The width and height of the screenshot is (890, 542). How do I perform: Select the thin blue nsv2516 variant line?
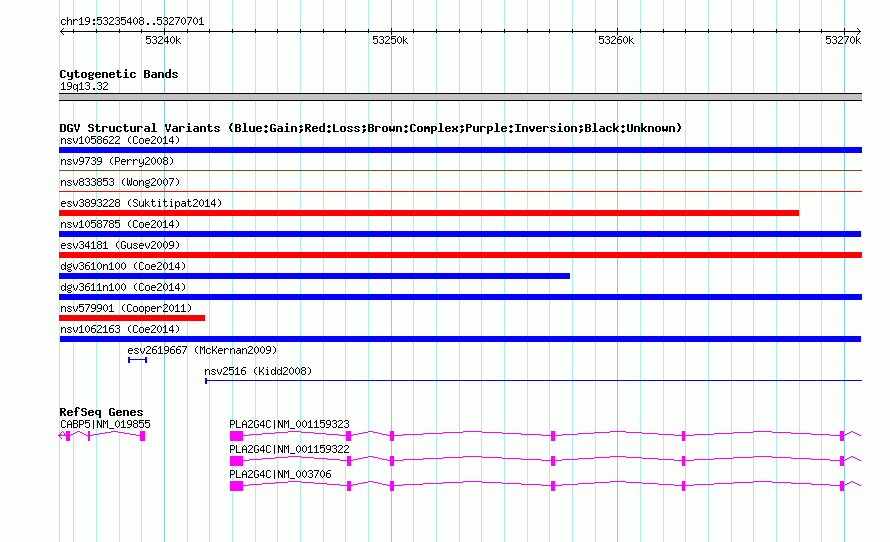click(x=534, y=380)
